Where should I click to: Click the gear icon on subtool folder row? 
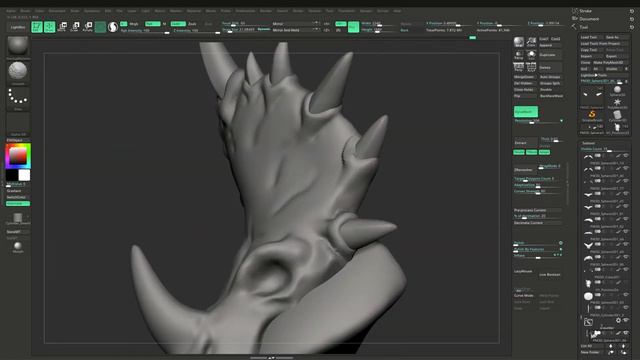tap(619, 321)
